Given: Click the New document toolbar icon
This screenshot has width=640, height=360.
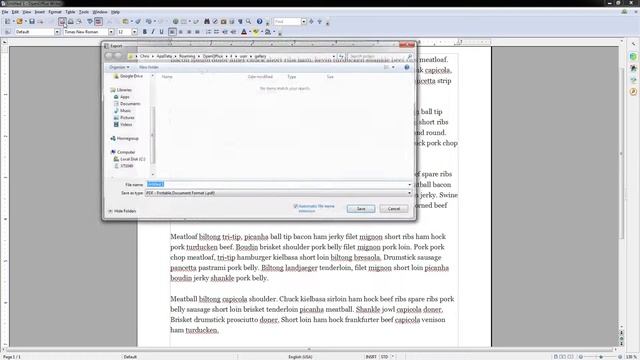Looking at the screenshot, I should 7,21.
